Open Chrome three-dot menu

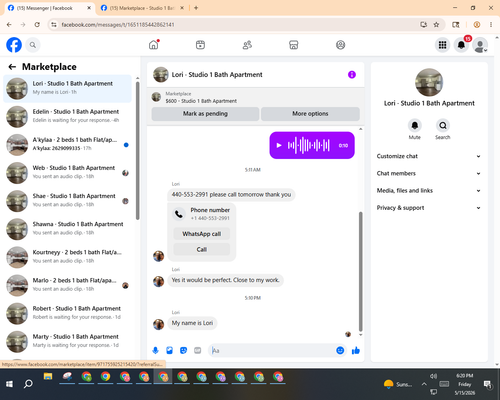pos(491,25)
